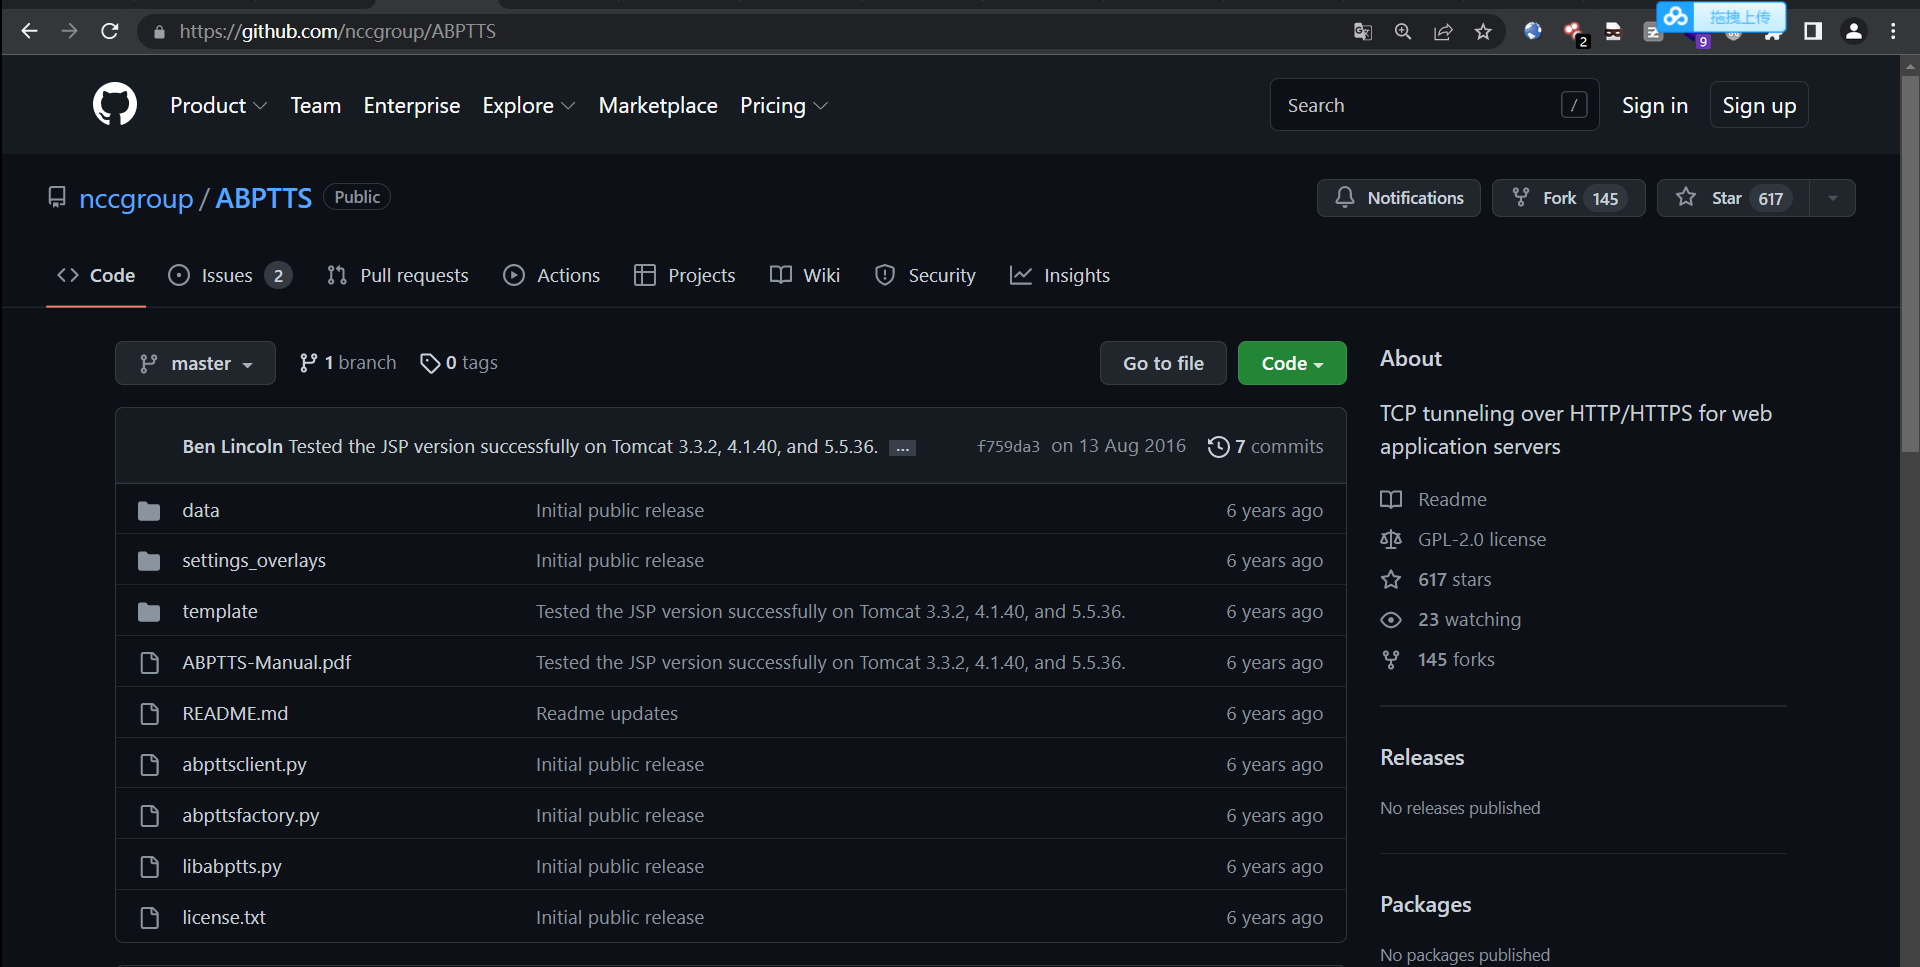This screenshot has height=967, width=1920.
Task: Click the GitHub Octocat logo
Action: (x=115, y=104)
